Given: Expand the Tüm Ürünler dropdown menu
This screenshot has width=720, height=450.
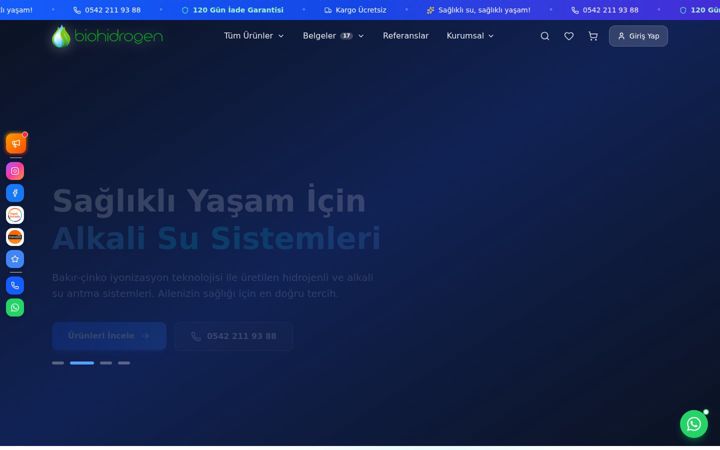Looking at the screenshot, I should coord(253,36).
